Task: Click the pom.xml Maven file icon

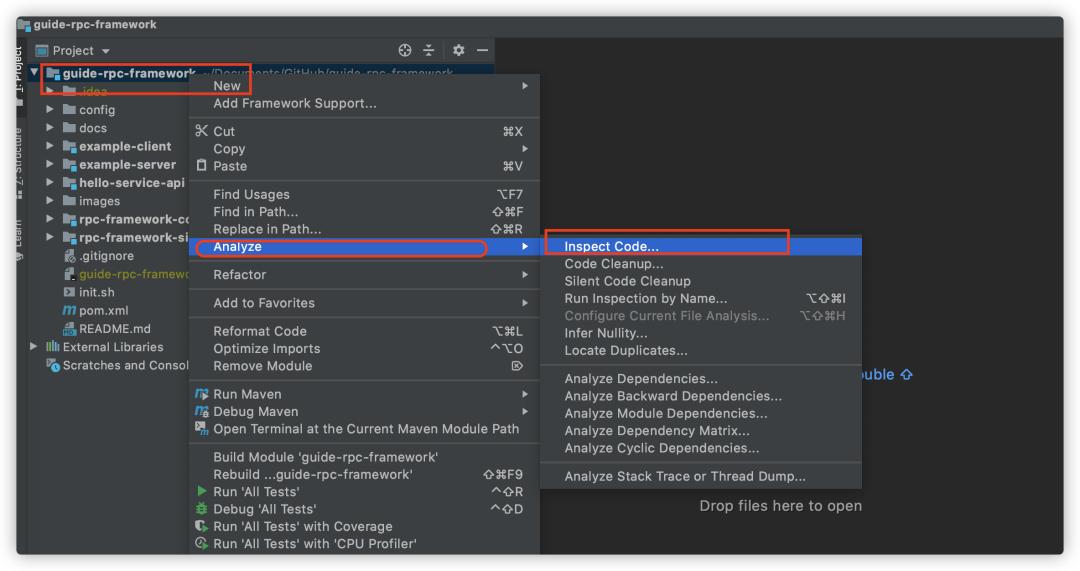Action: click(69, 311)
